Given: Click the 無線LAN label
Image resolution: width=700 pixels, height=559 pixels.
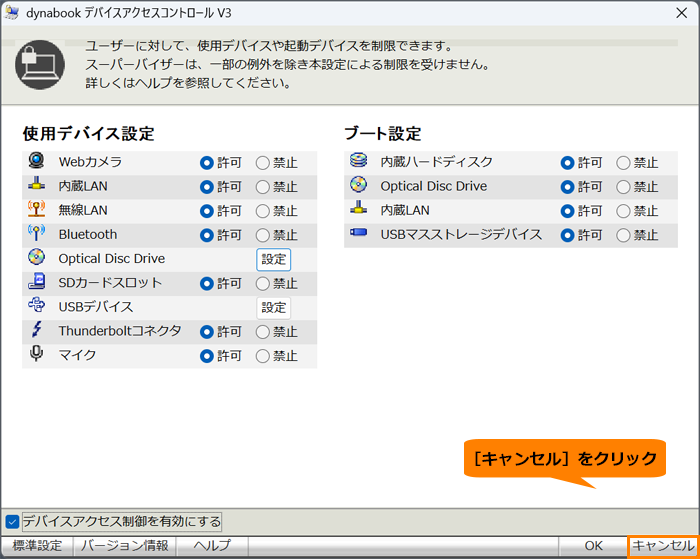Looking at the screenshot, I should [83, 210].
